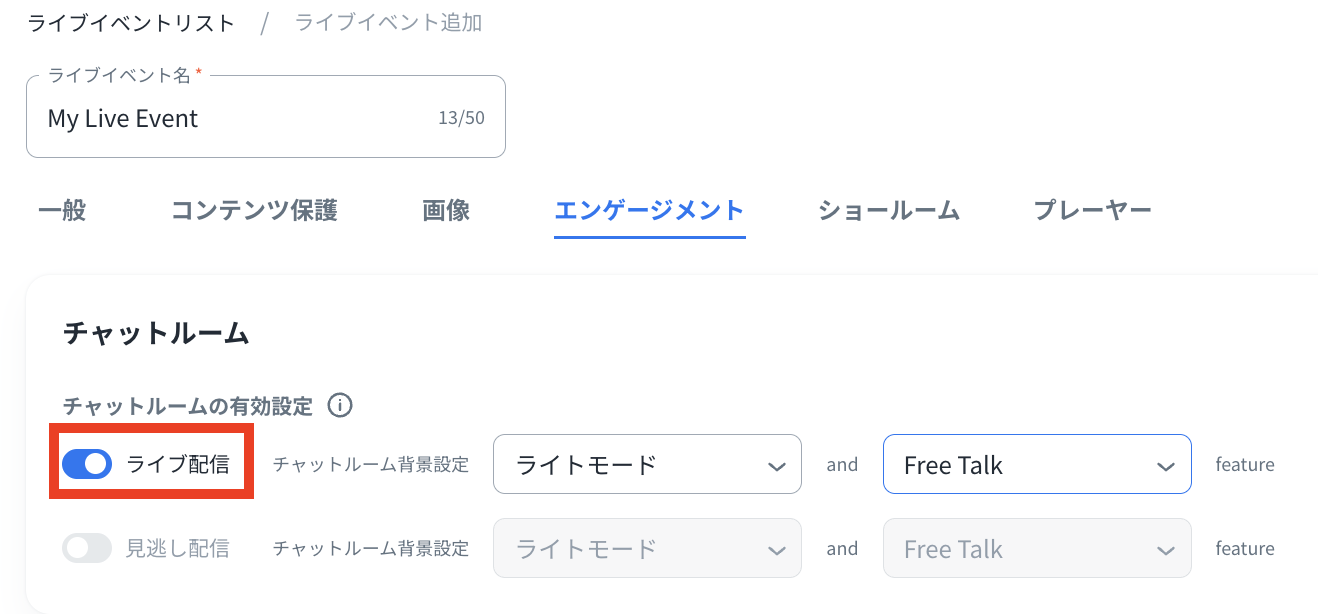Open the 画像 tab
The image size is (1318, 614).
point(446,210)
